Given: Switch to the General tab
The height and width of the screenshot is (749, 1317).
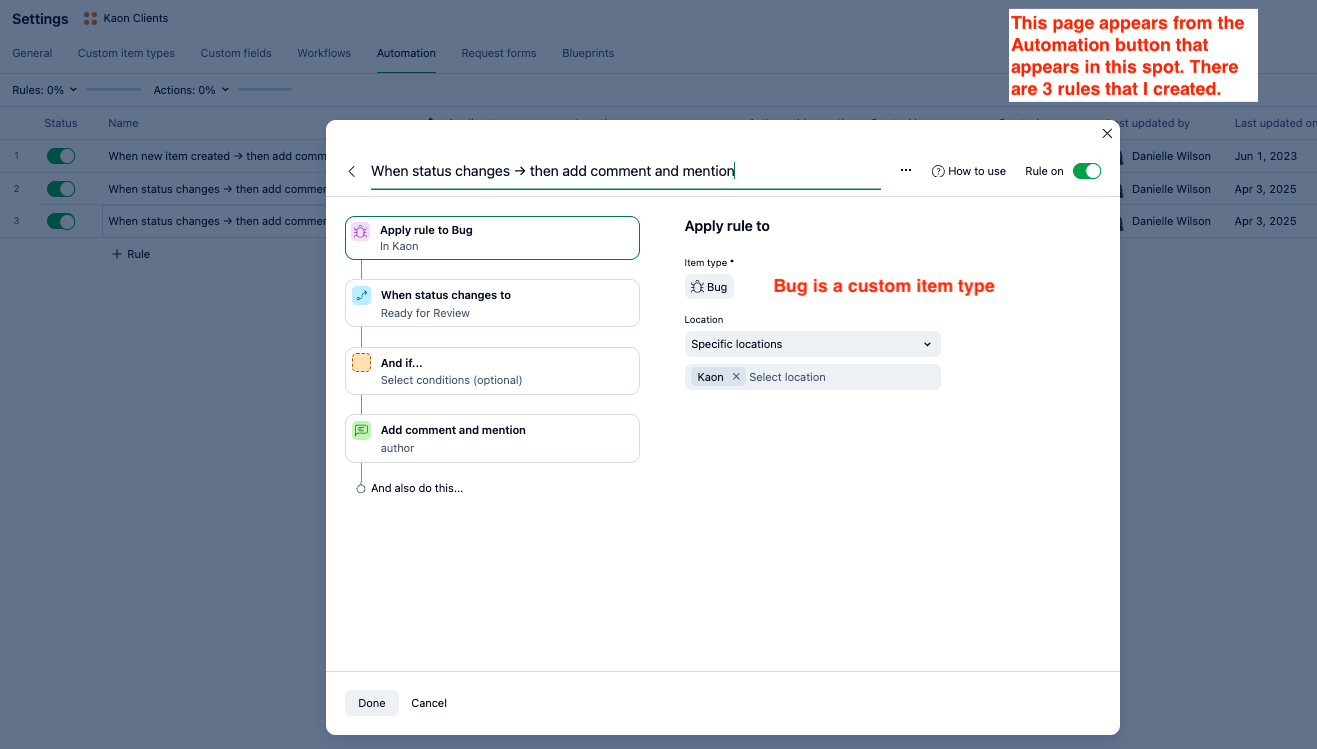Looking at the screenshot, I should pyautogui.click(x=32, y=53).
